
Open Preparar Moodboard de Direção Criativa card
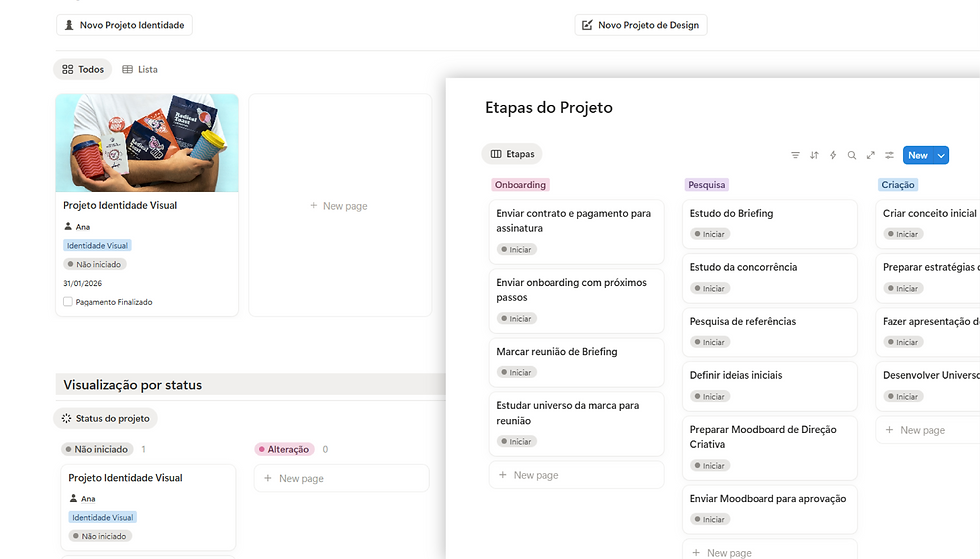click(769, 448)
